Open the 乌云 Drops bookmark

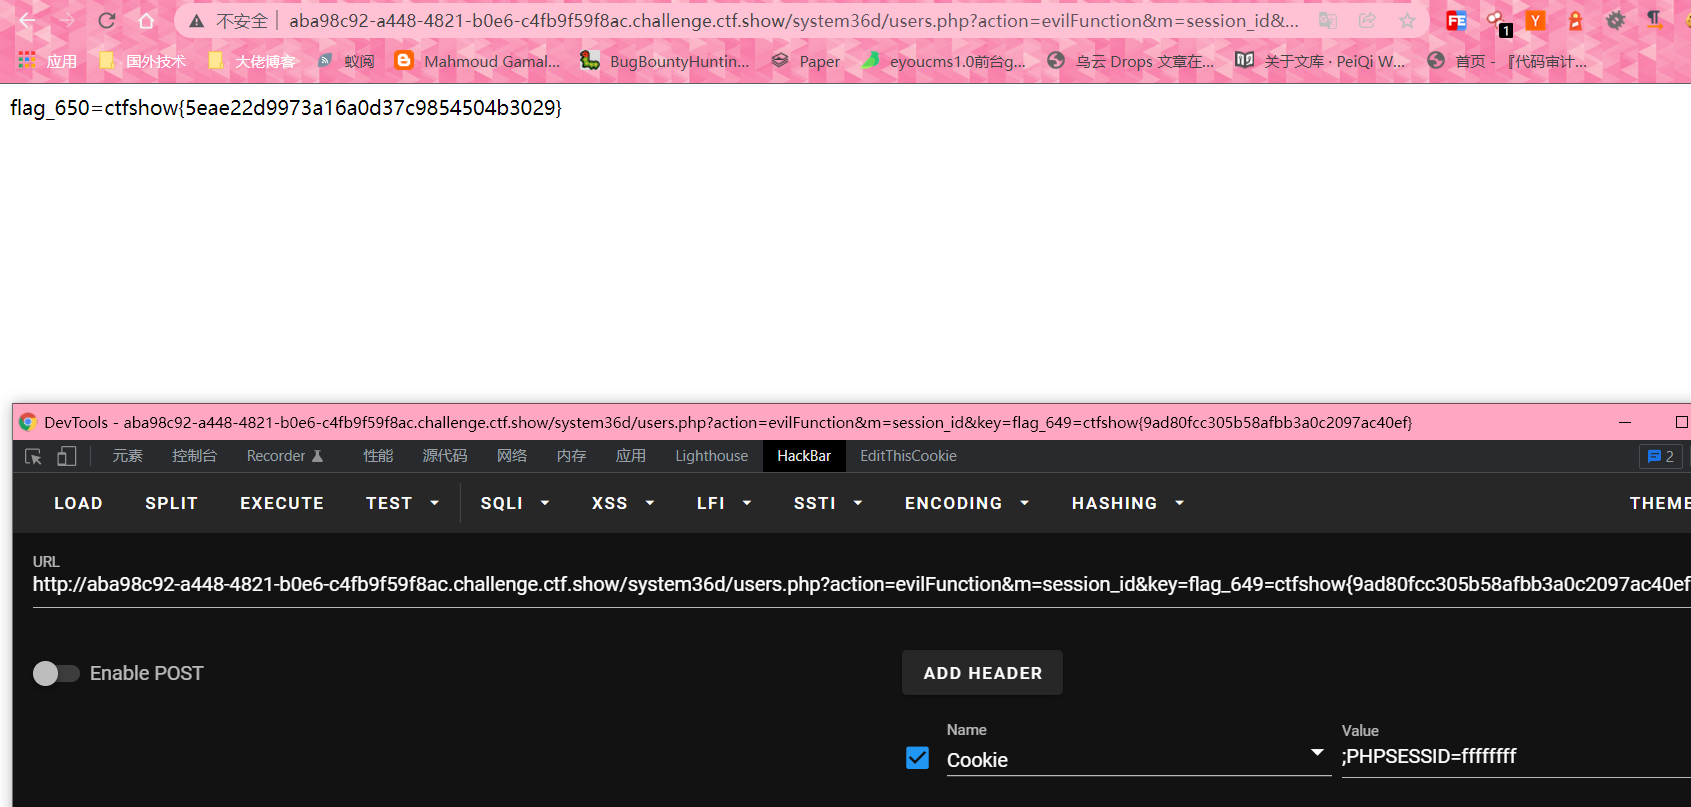coord(1131,61)
